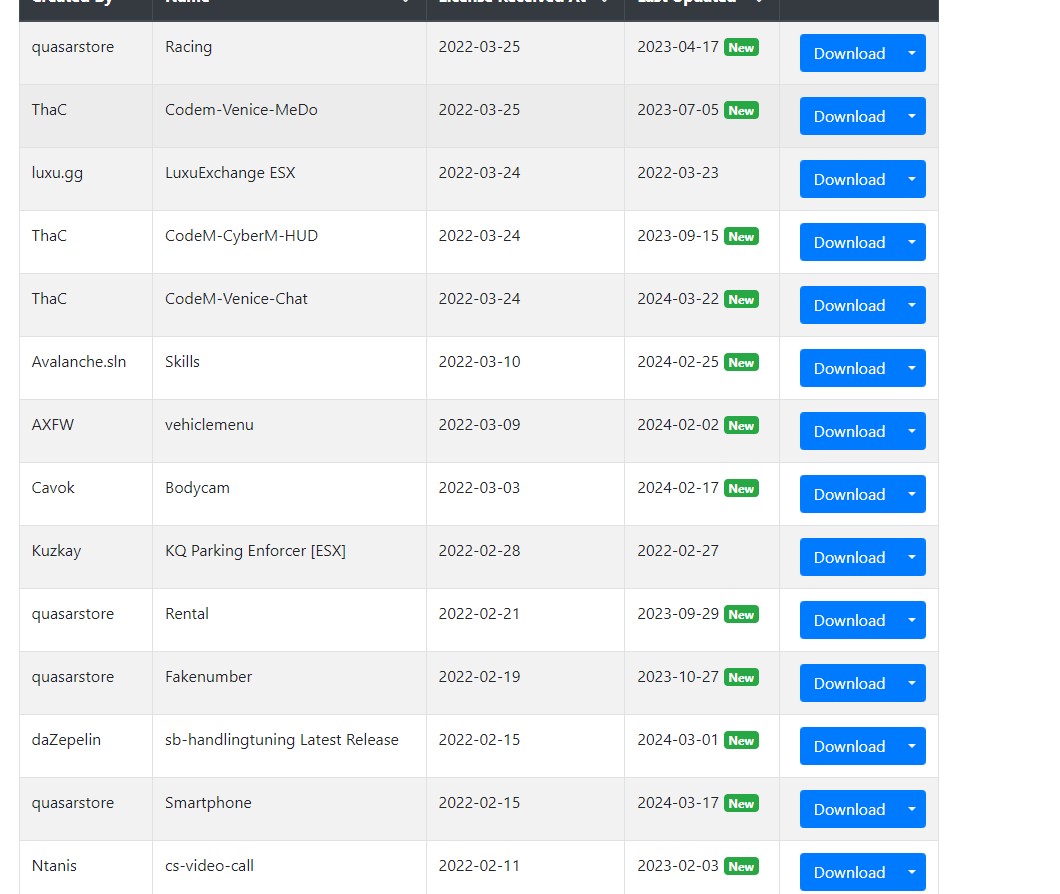Select the 'sb-handlingtuning Latest Release' cell
Image resolution: width=1060 pixels, height=894 pixels.
(x=289, y=746)
